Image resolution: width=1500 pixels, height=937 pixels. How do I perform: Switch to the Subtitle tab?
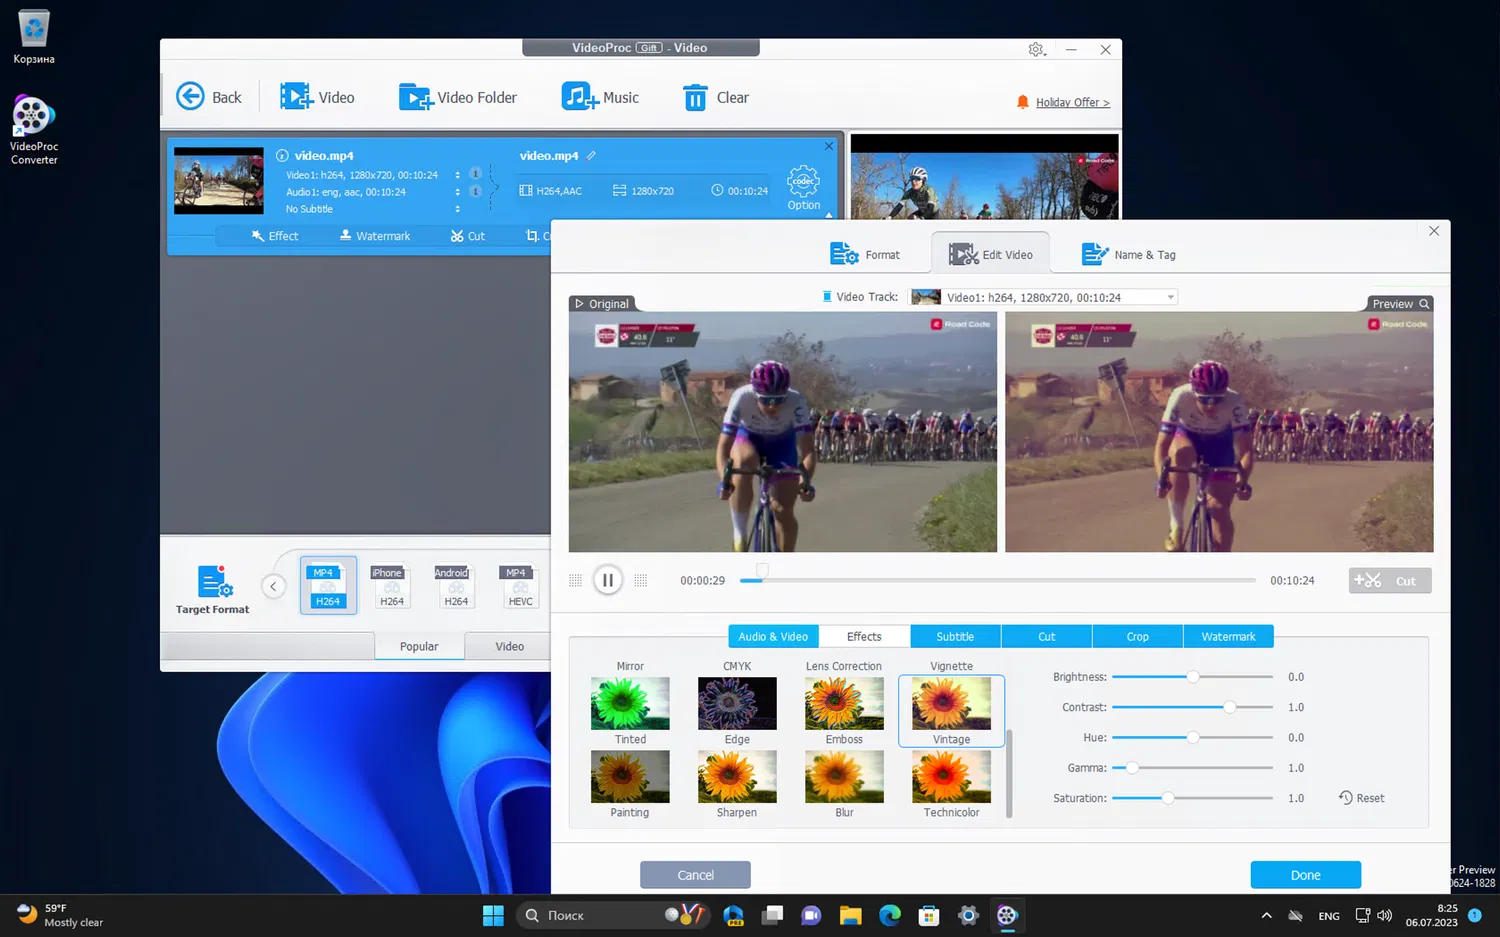tap(955, 636)
